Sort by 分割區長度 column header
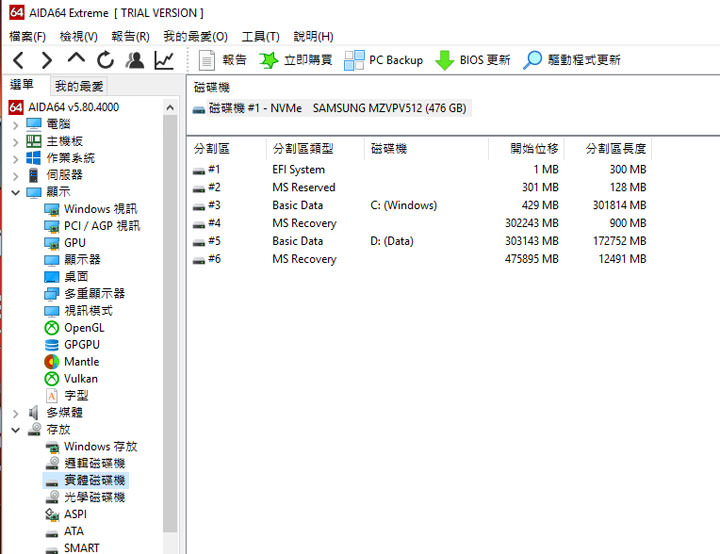The image size is (720, 554). tap(616, 149)
